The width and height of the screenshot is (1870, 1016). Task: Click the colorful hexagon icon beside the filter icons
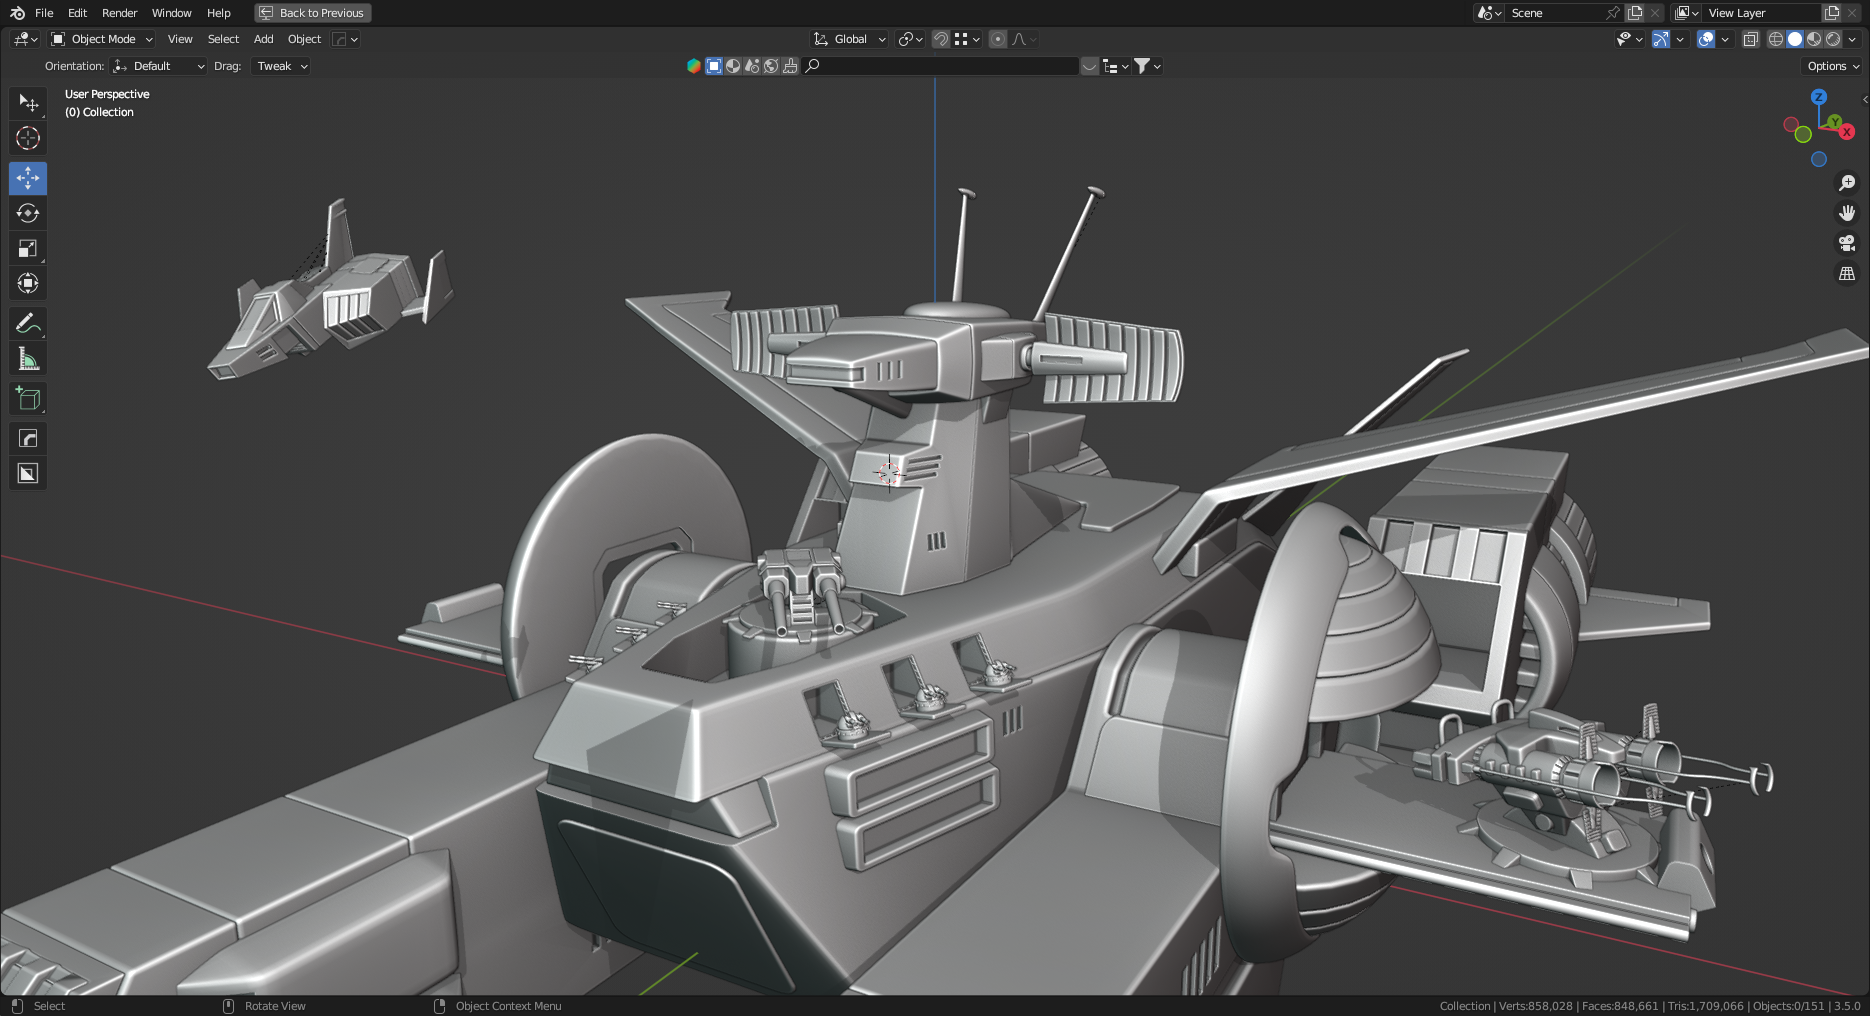pyautogui.click(x=693, y=66)
